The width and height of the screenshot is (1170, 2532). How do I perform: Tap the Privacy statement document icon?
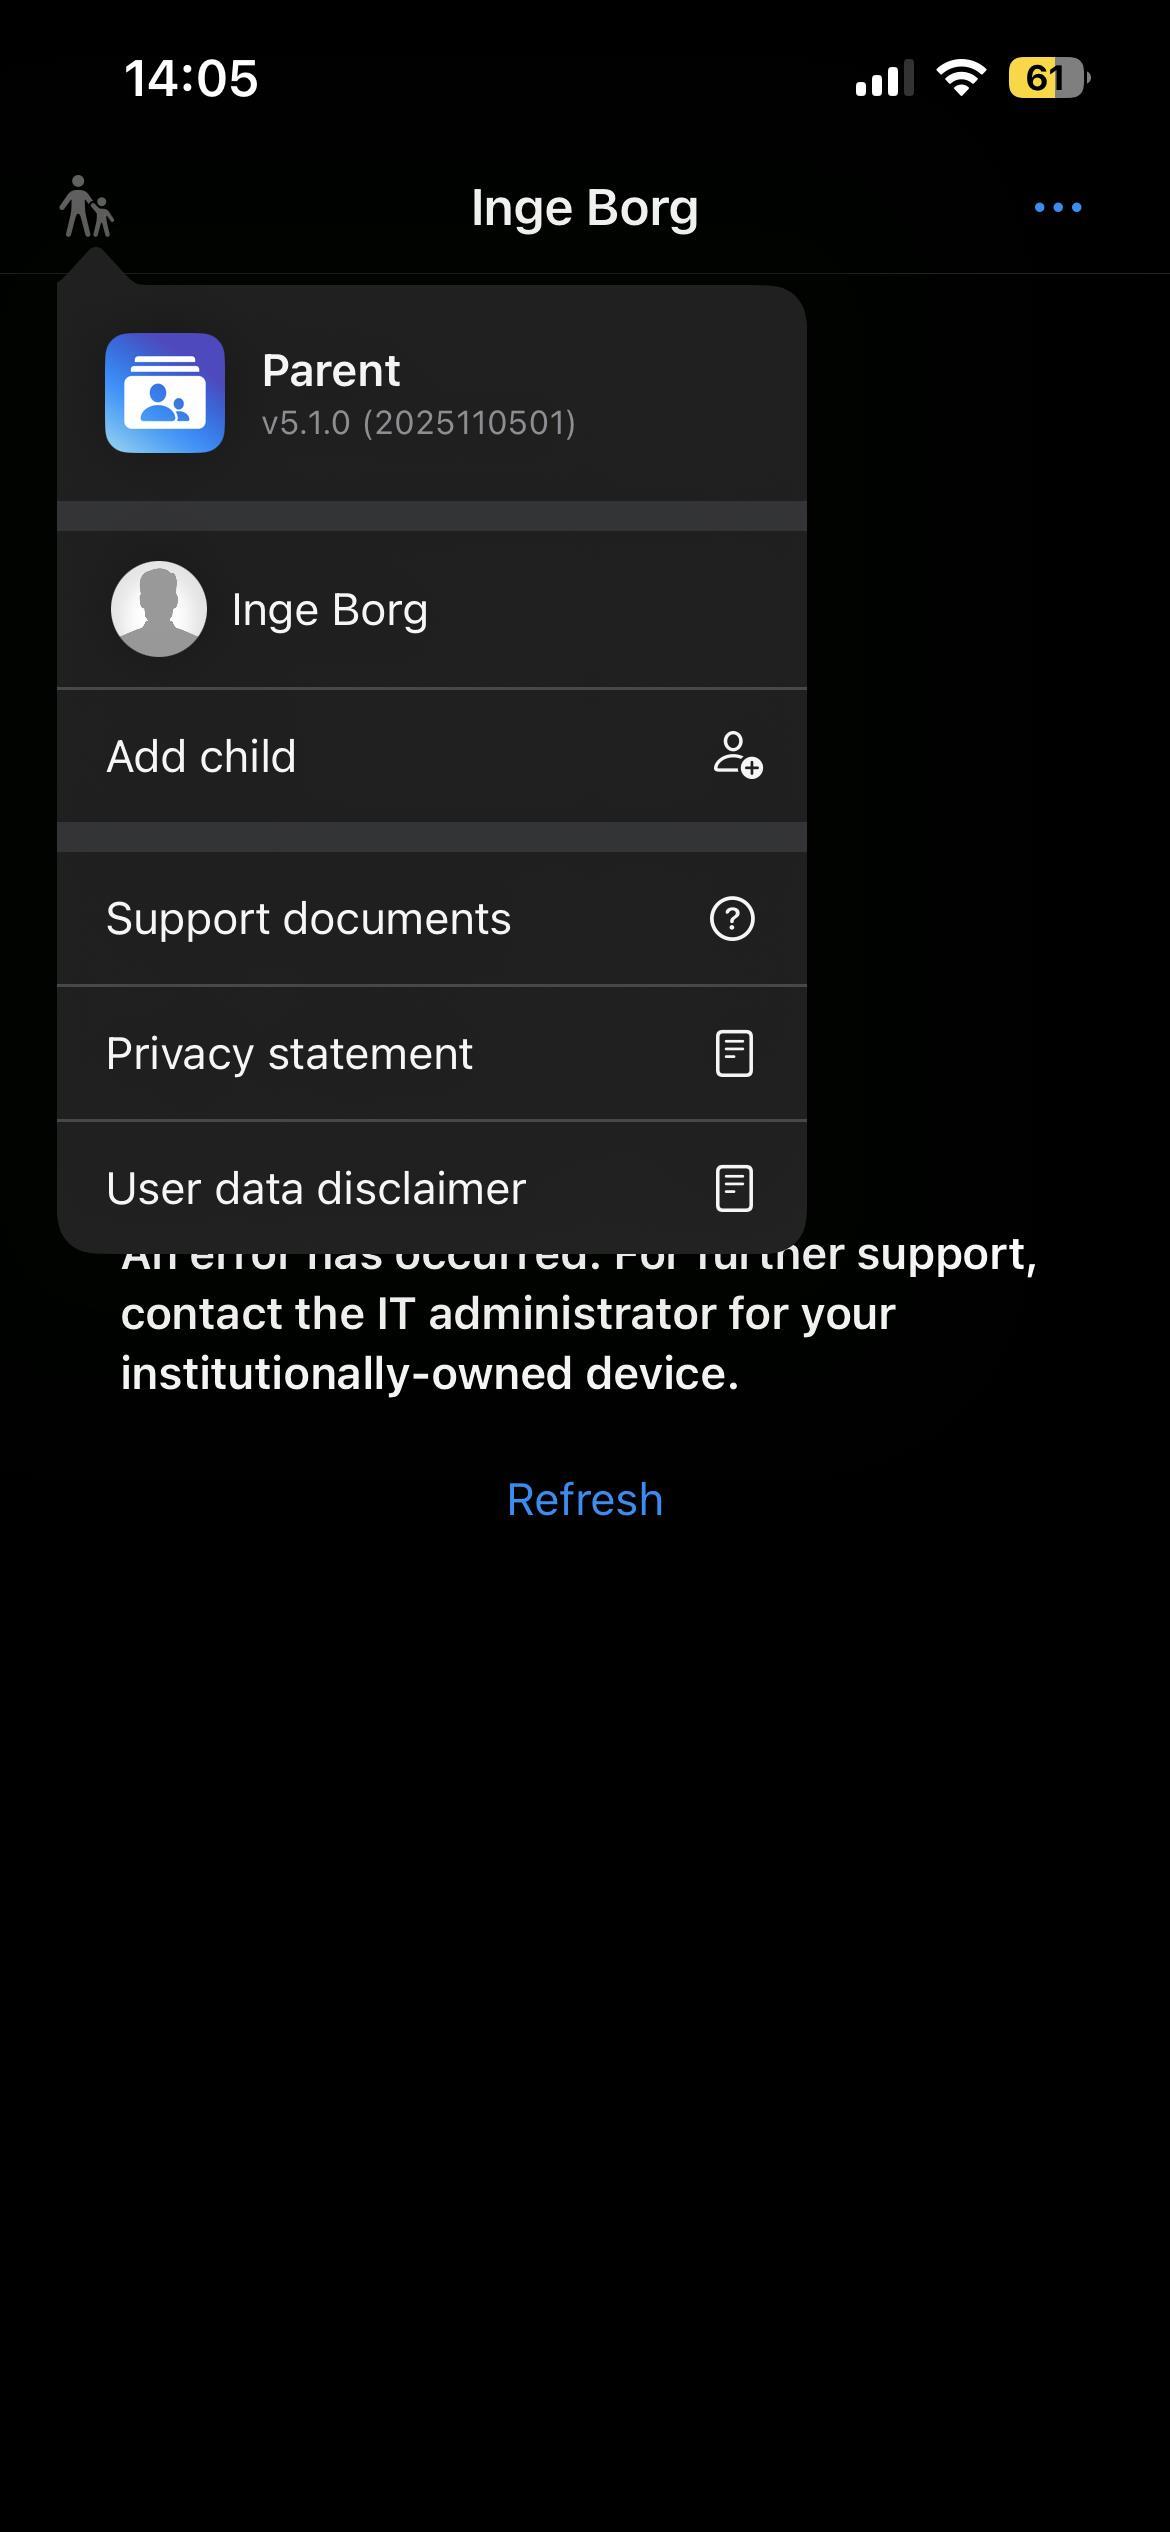(734, 1053)
